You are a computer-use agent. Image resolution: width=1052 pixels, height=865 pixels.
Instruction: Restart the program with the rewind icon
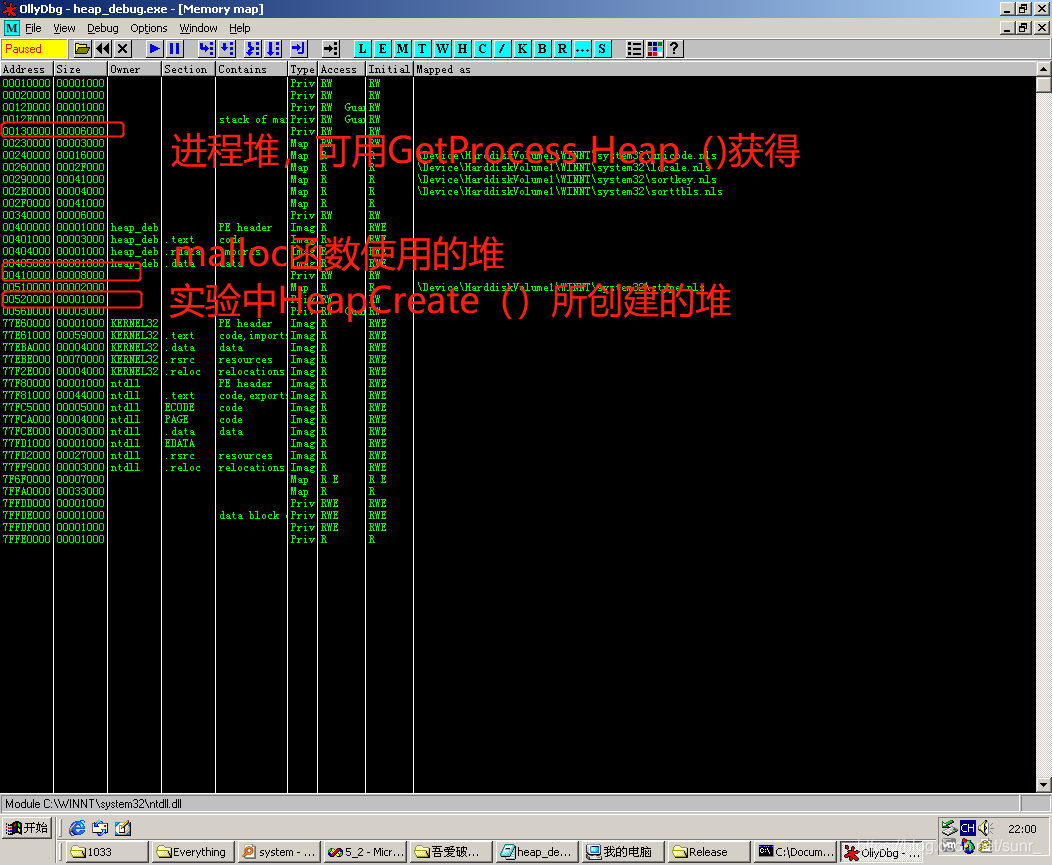pos(103,49)
